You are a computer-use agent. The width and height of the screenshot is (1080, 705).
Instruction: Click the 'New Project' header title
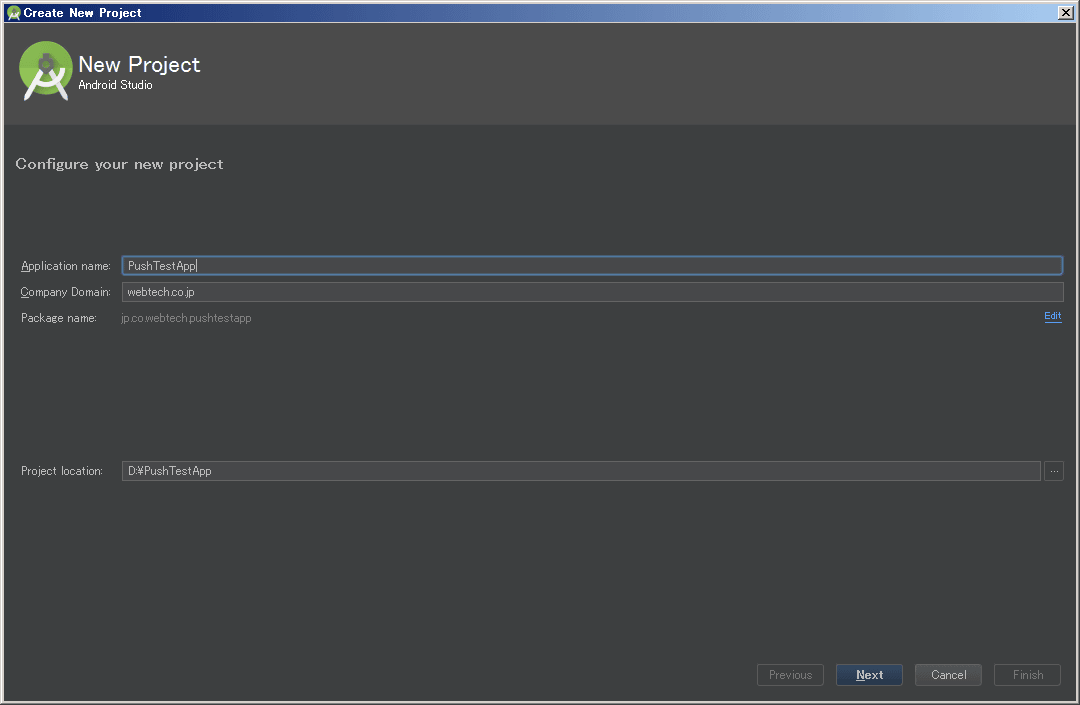coord(139,64)
